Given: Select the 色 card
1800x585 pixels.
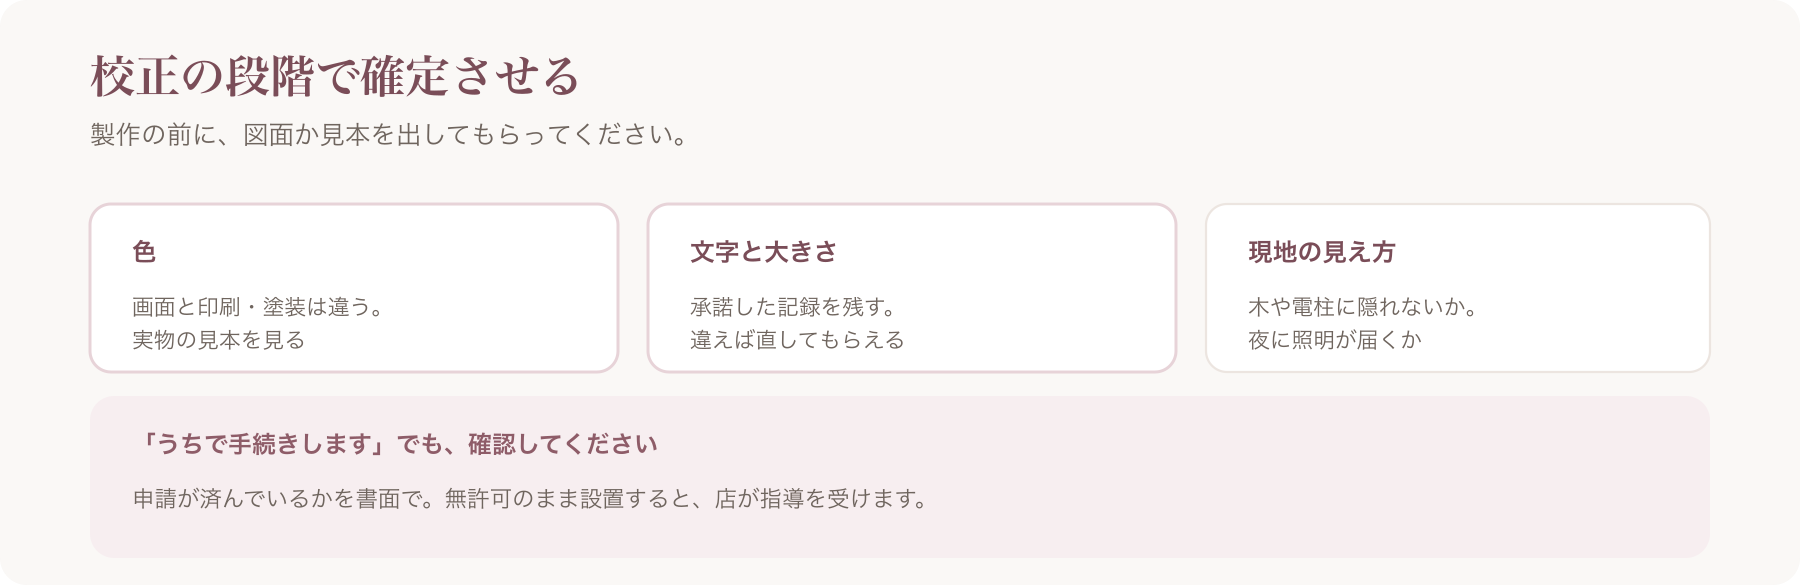Looking at the screenshot, I should [x=354, y=288].
